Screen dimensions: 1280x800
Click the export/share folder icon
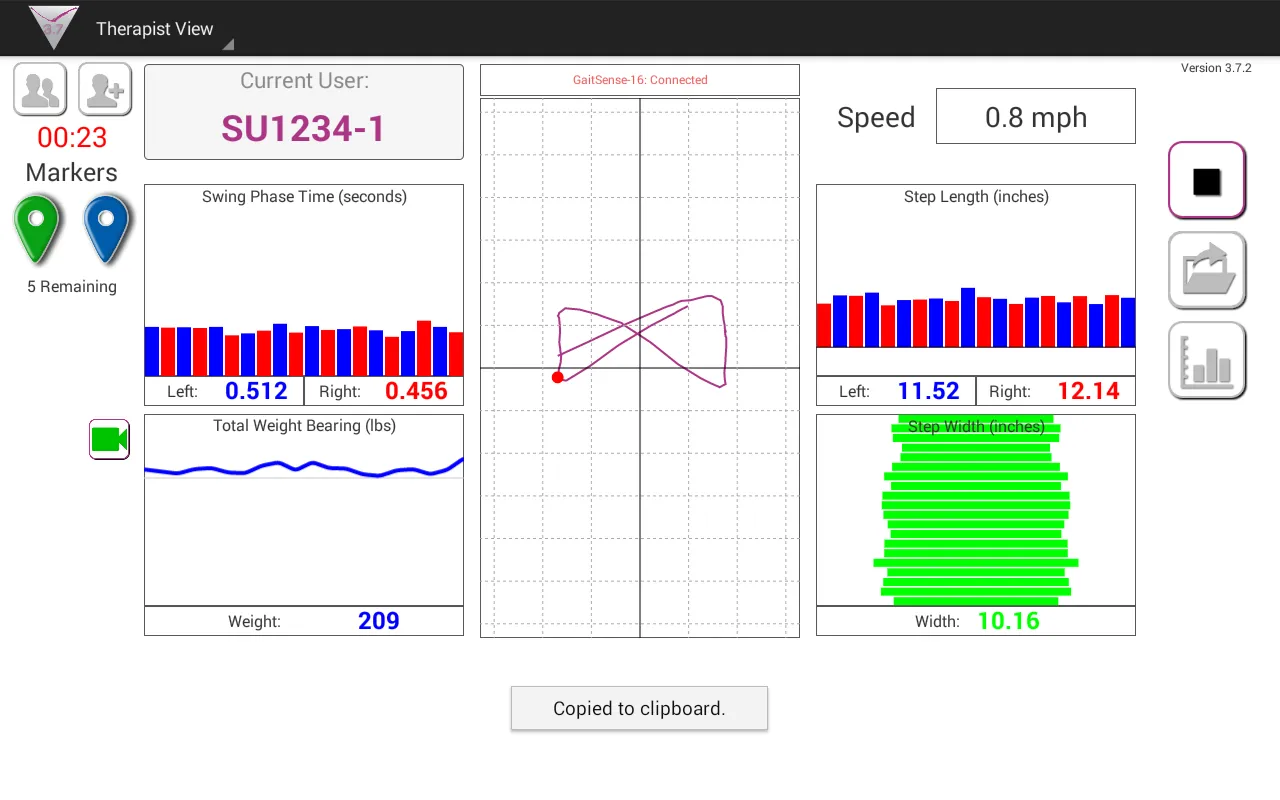point(1207,270)
